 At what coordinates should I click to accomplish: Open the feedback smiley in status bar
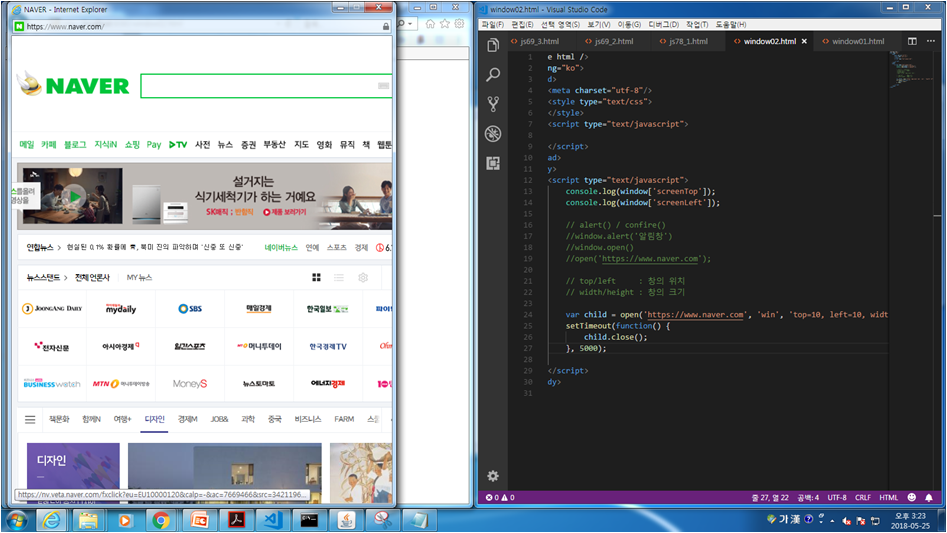click(911, 497)
